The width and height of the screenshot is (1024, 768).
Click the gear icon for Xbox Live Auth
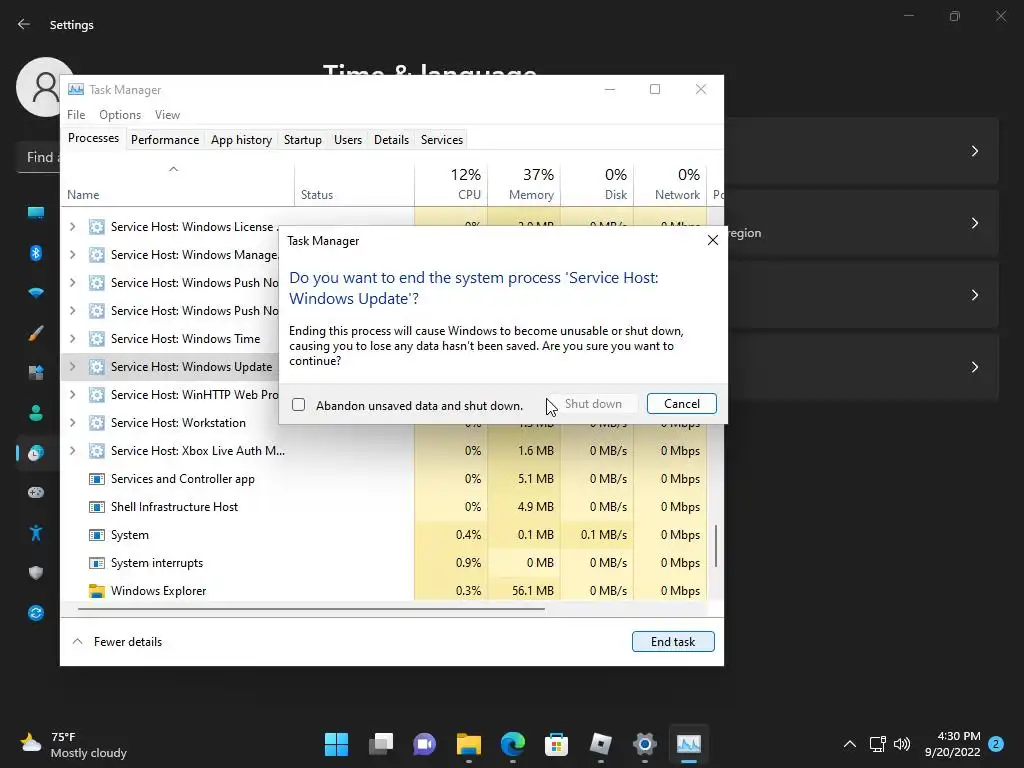click(x=97, y=451)
